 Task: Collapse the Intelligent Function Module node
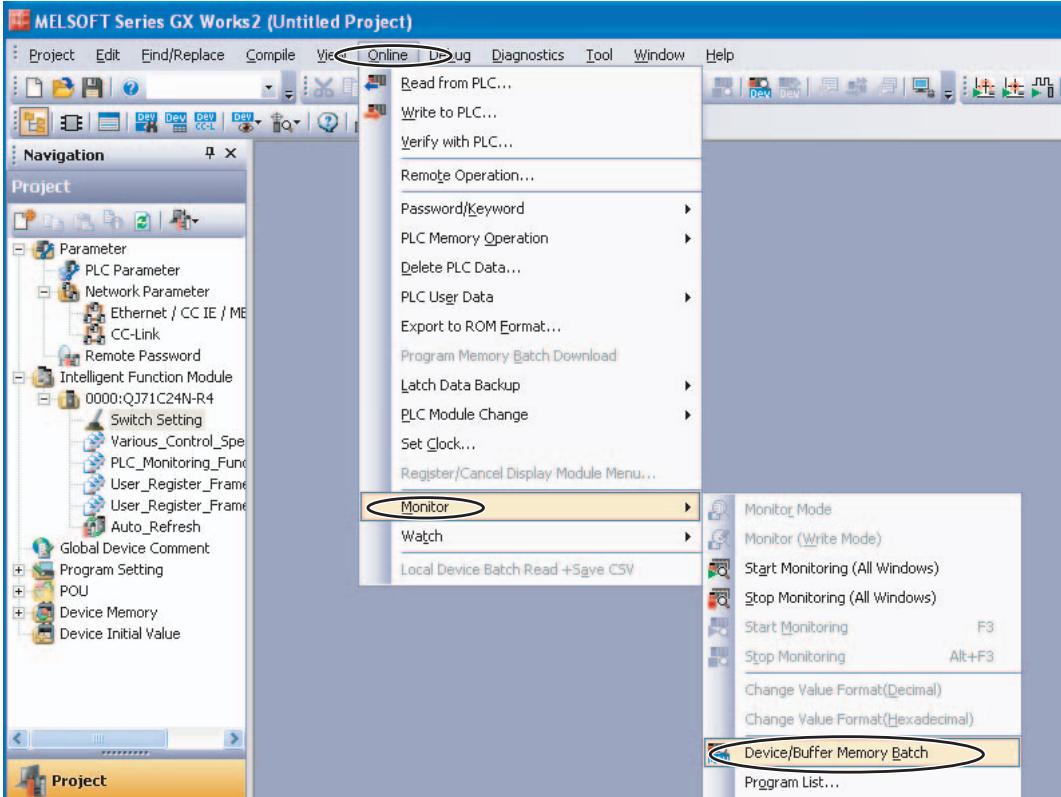19,377
